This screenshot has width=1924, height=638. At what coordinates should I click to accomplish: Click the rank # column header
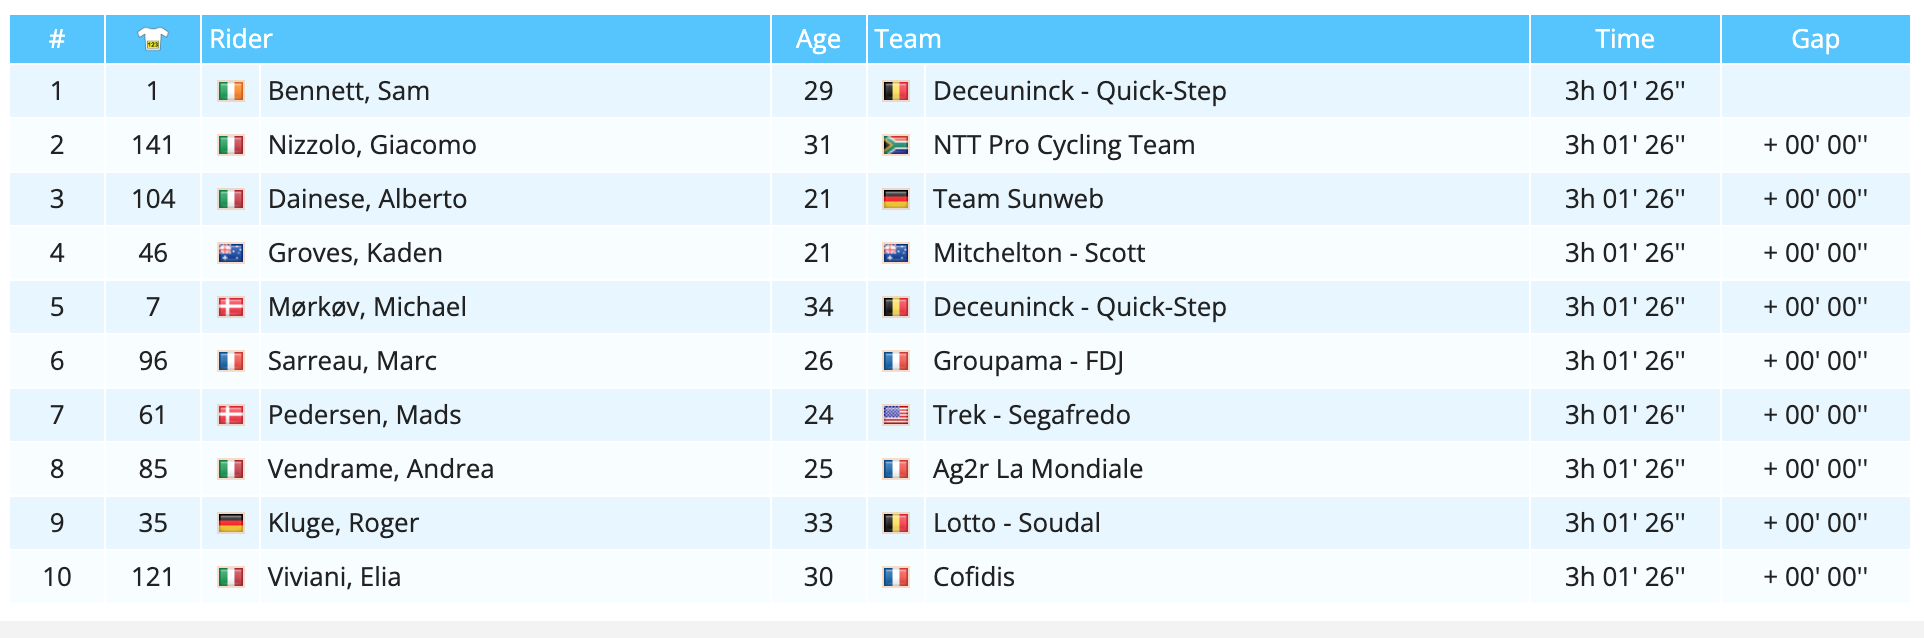57,39
